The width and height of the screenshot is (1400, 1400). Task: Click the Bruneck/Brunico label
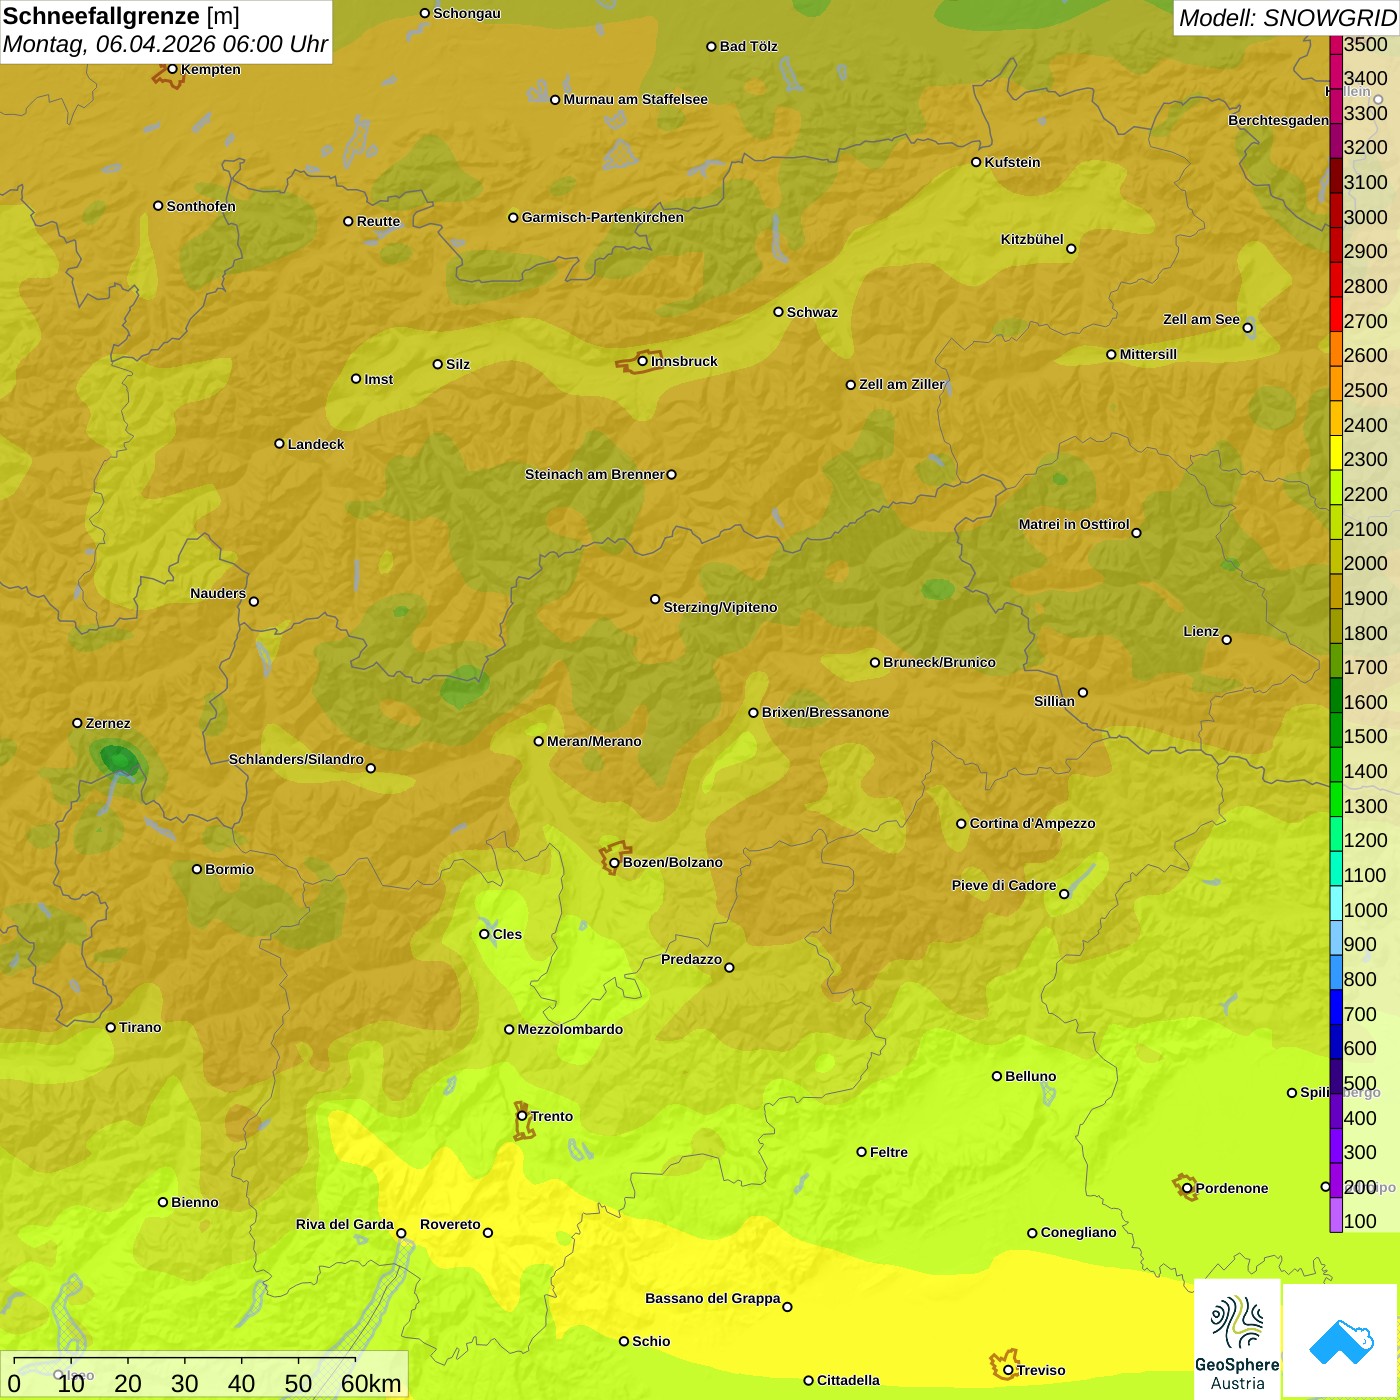tap(939, 662)
